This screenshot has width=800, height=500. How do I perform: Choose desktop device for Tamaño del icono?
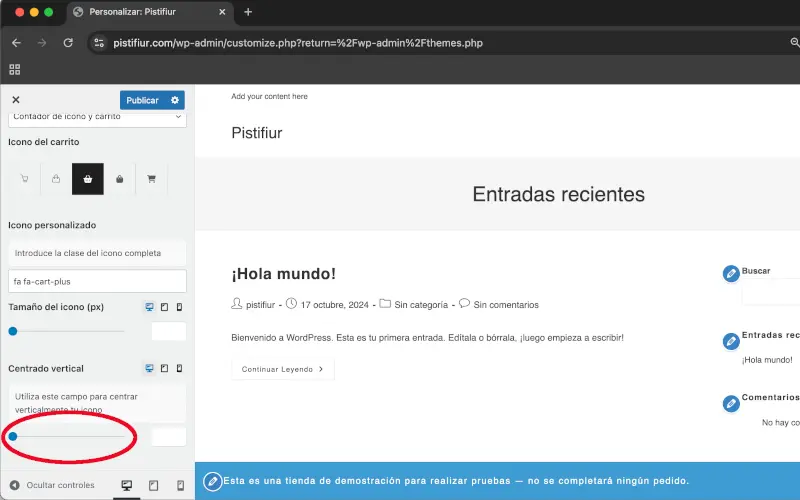coord(149,307)
